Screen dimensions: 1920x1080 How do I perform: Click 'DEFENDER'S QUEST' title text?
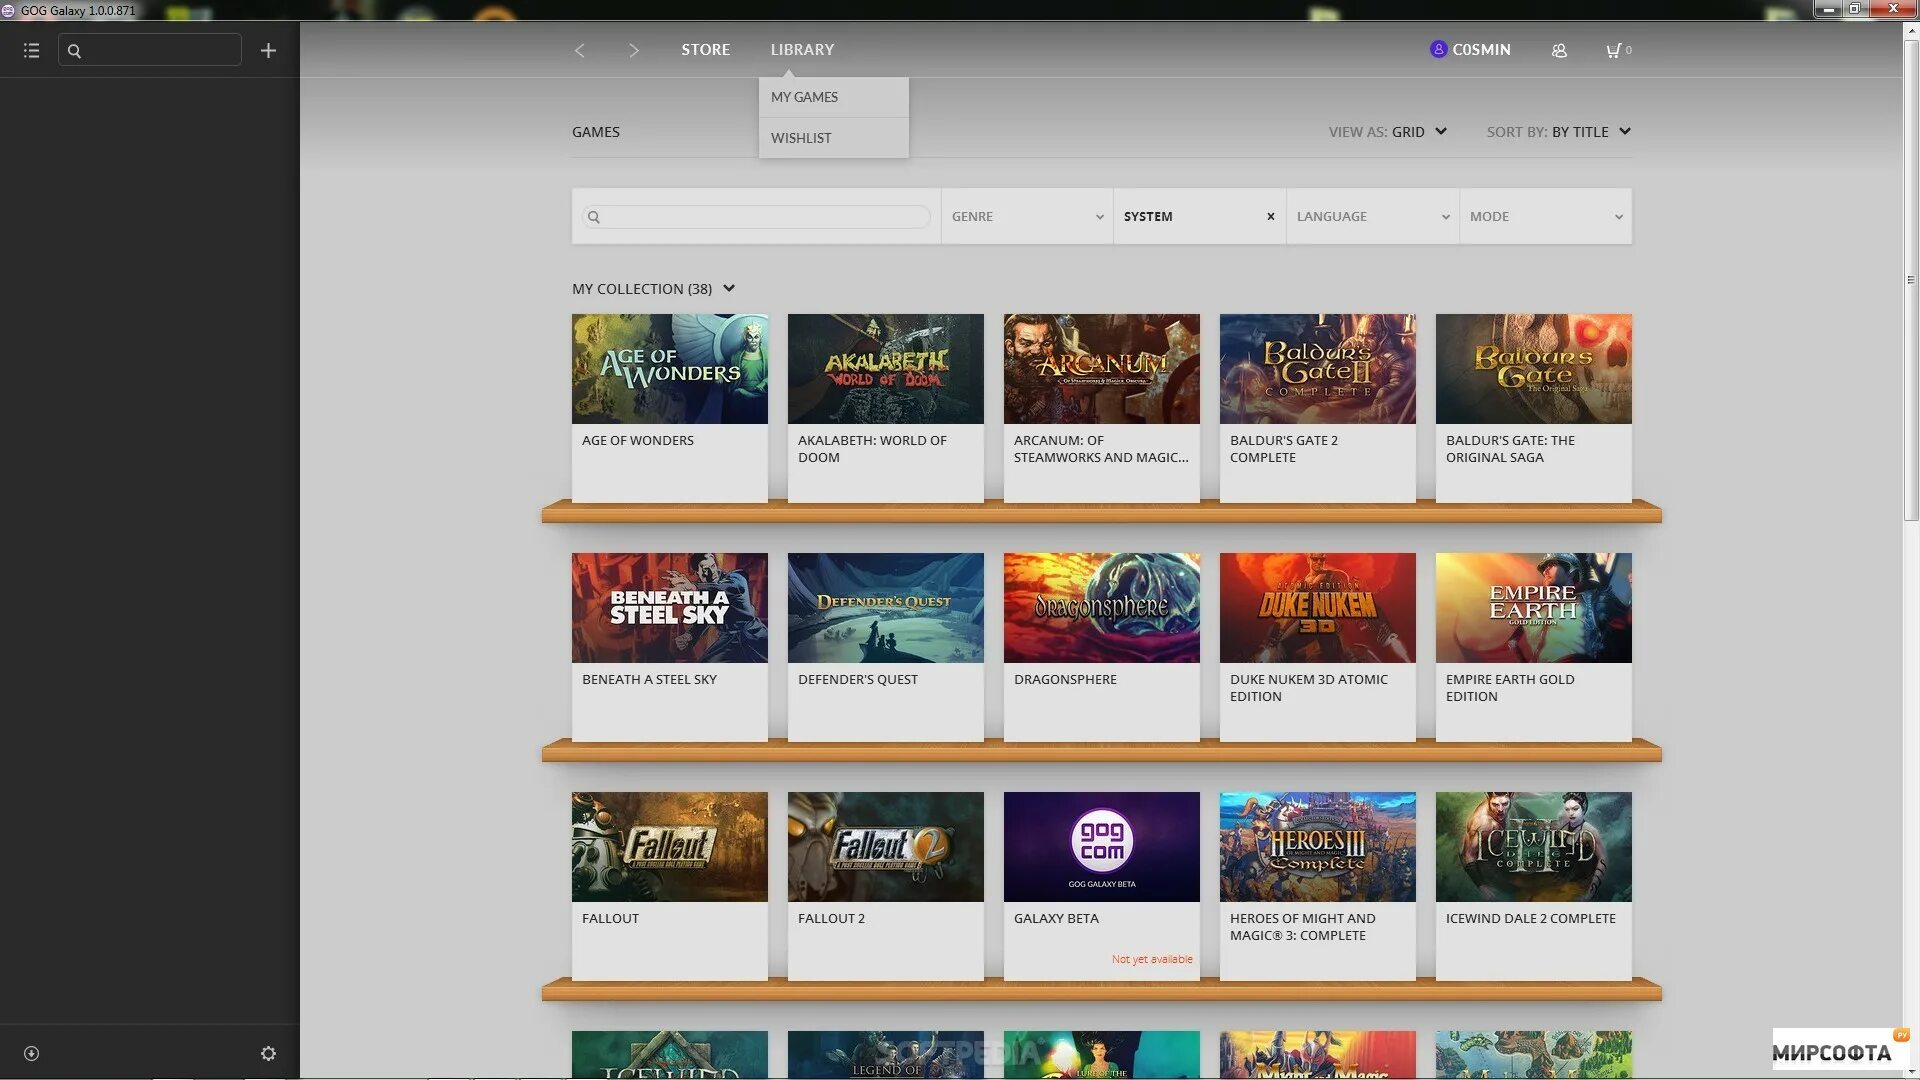click(858, 679)
